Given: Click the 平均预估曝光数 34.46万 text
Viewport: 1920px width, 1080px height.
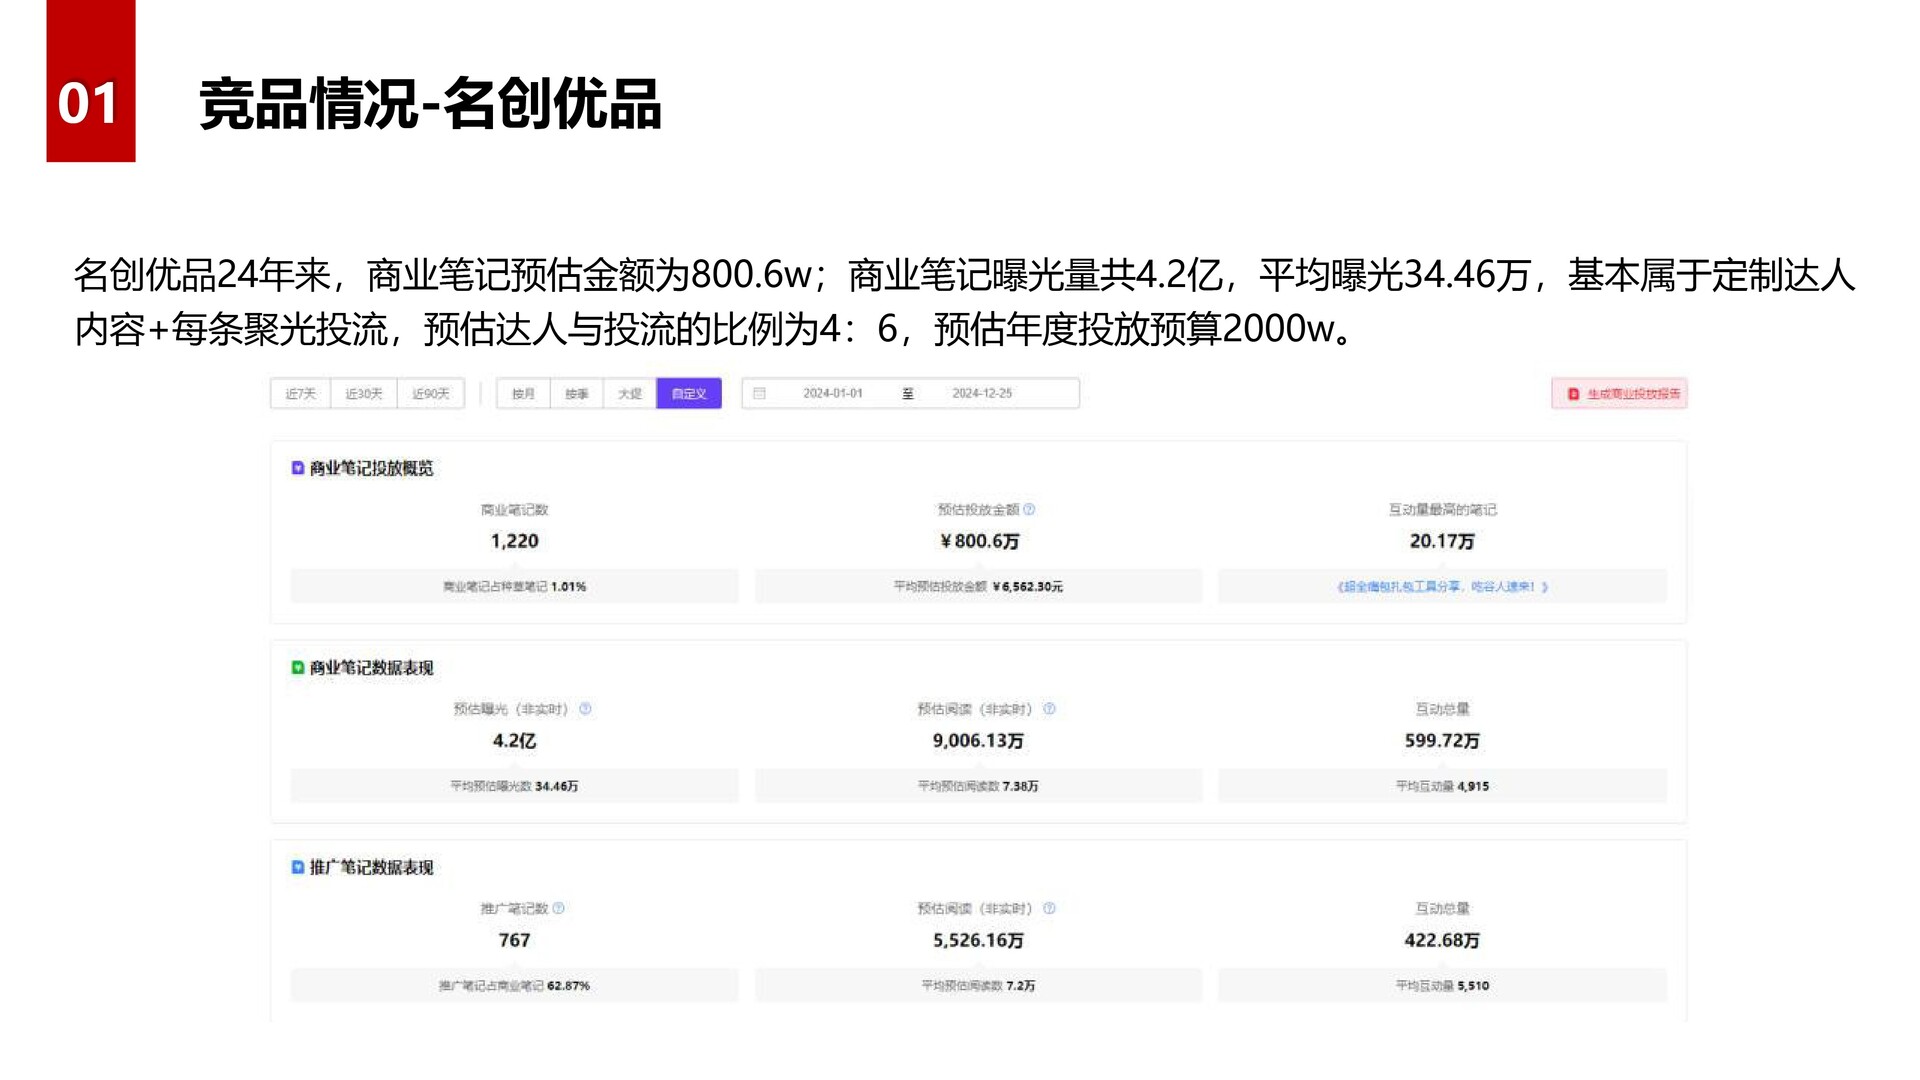Looking at the screenshot, I should point(514,787).
